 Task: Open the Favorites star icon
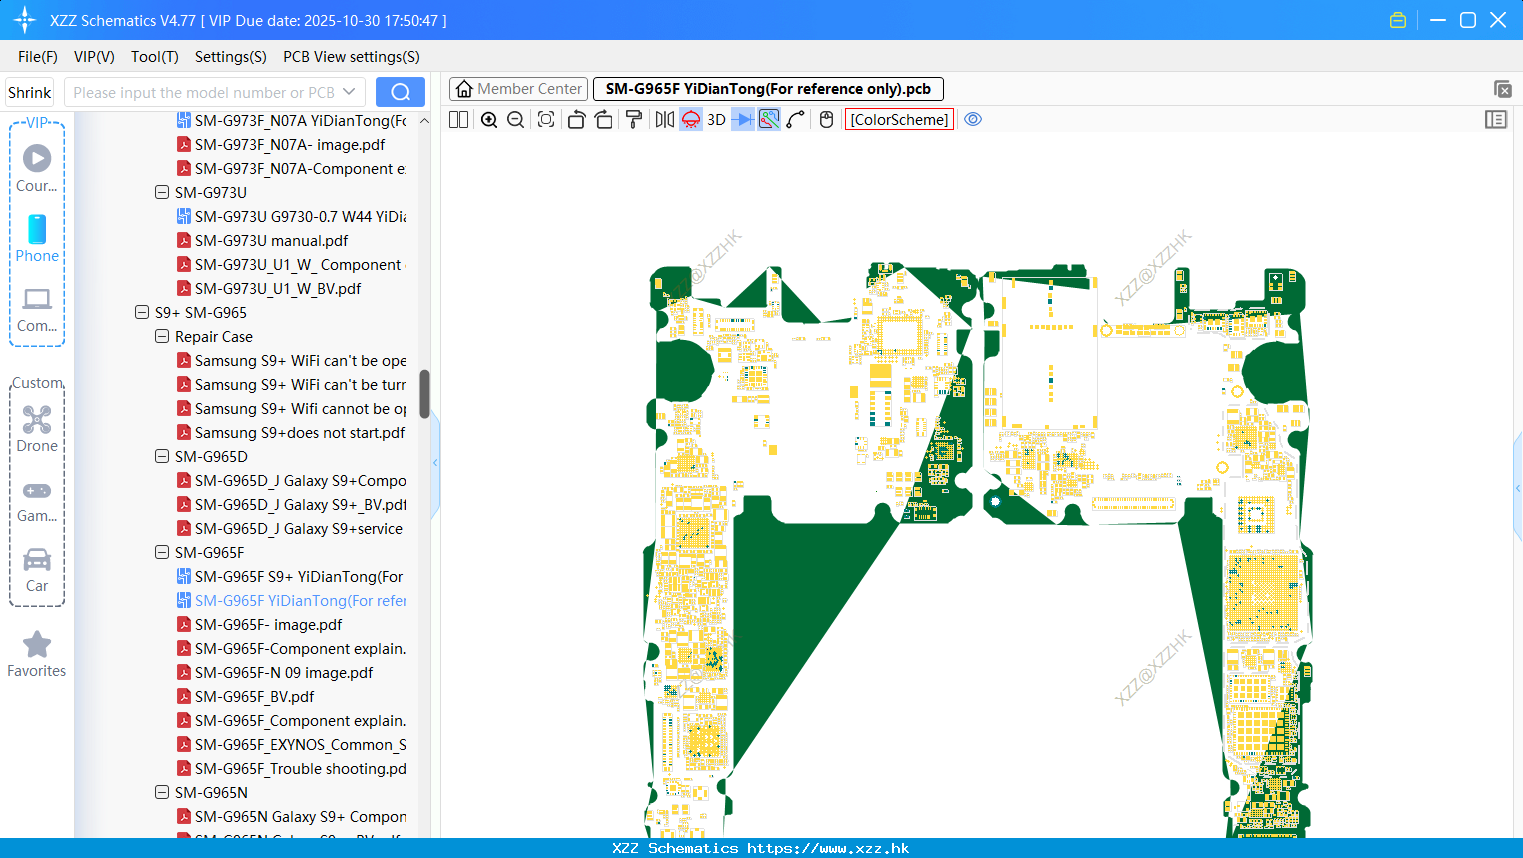tap(37, 654)
